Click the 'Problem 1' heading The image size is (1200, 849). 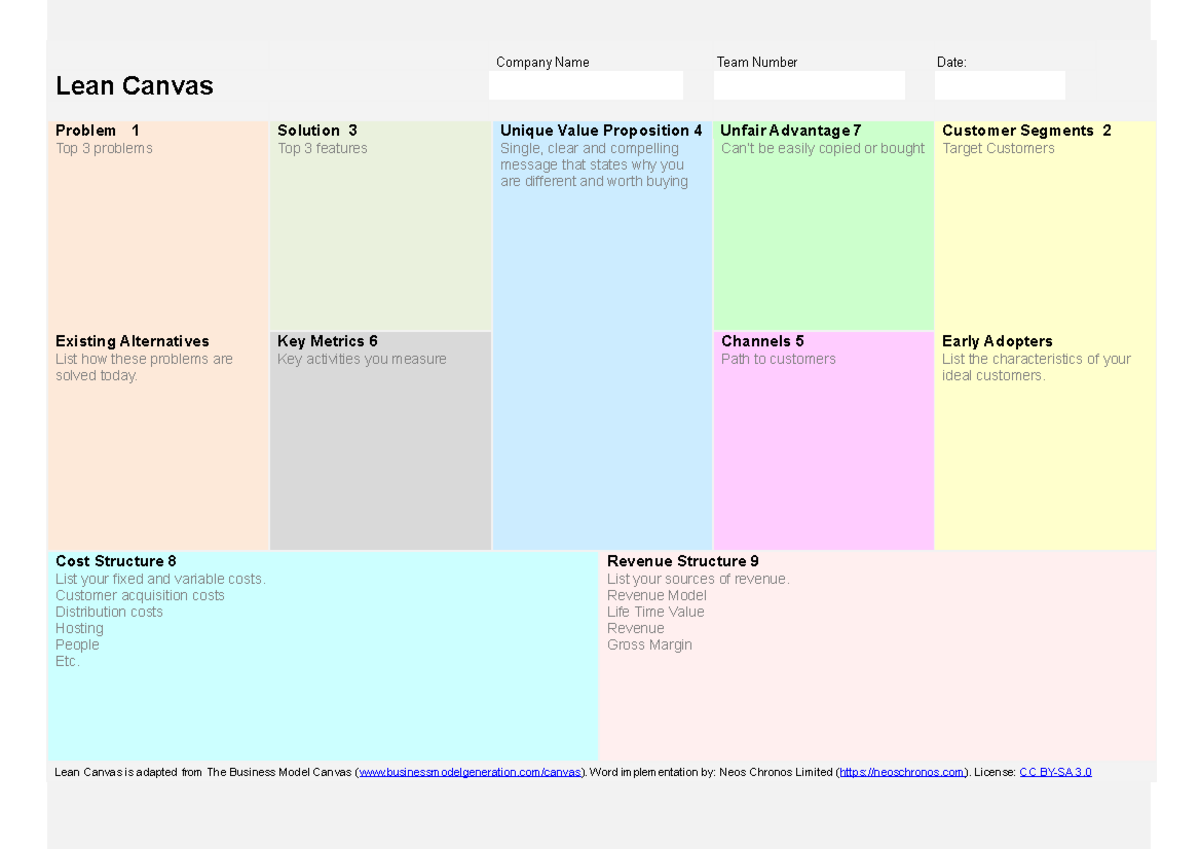coord(98,131)
